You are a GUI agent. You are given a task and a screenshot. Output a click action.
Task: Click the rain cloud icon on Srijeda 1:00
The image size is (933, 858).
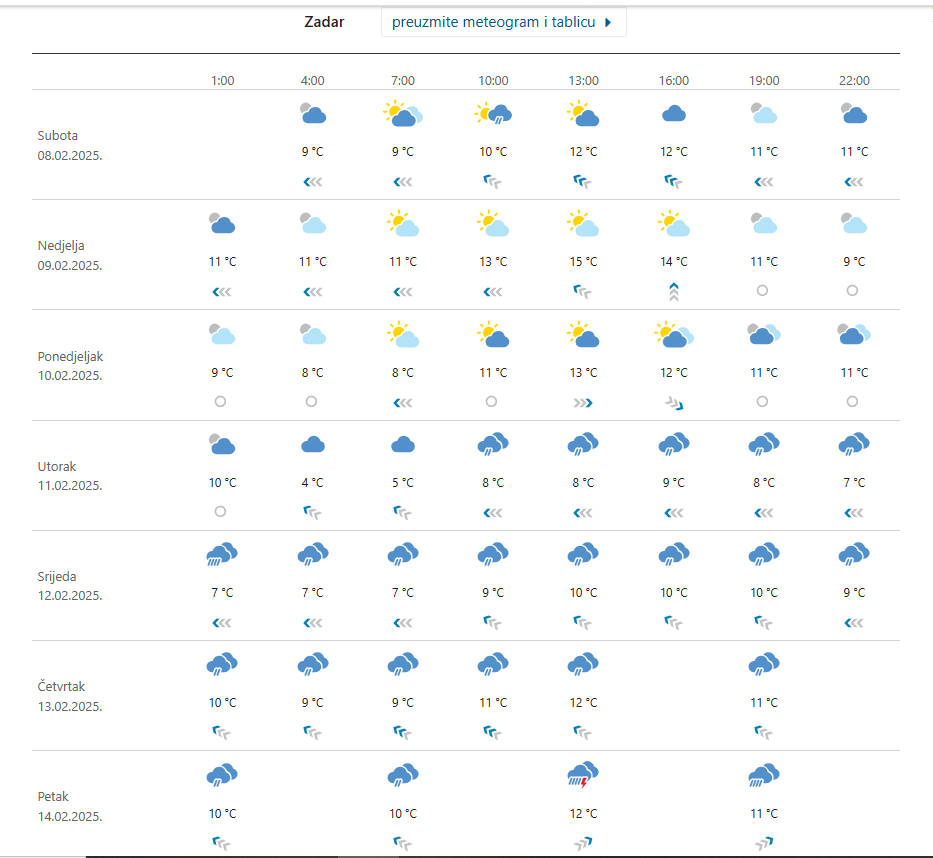(x=222, y=554)
